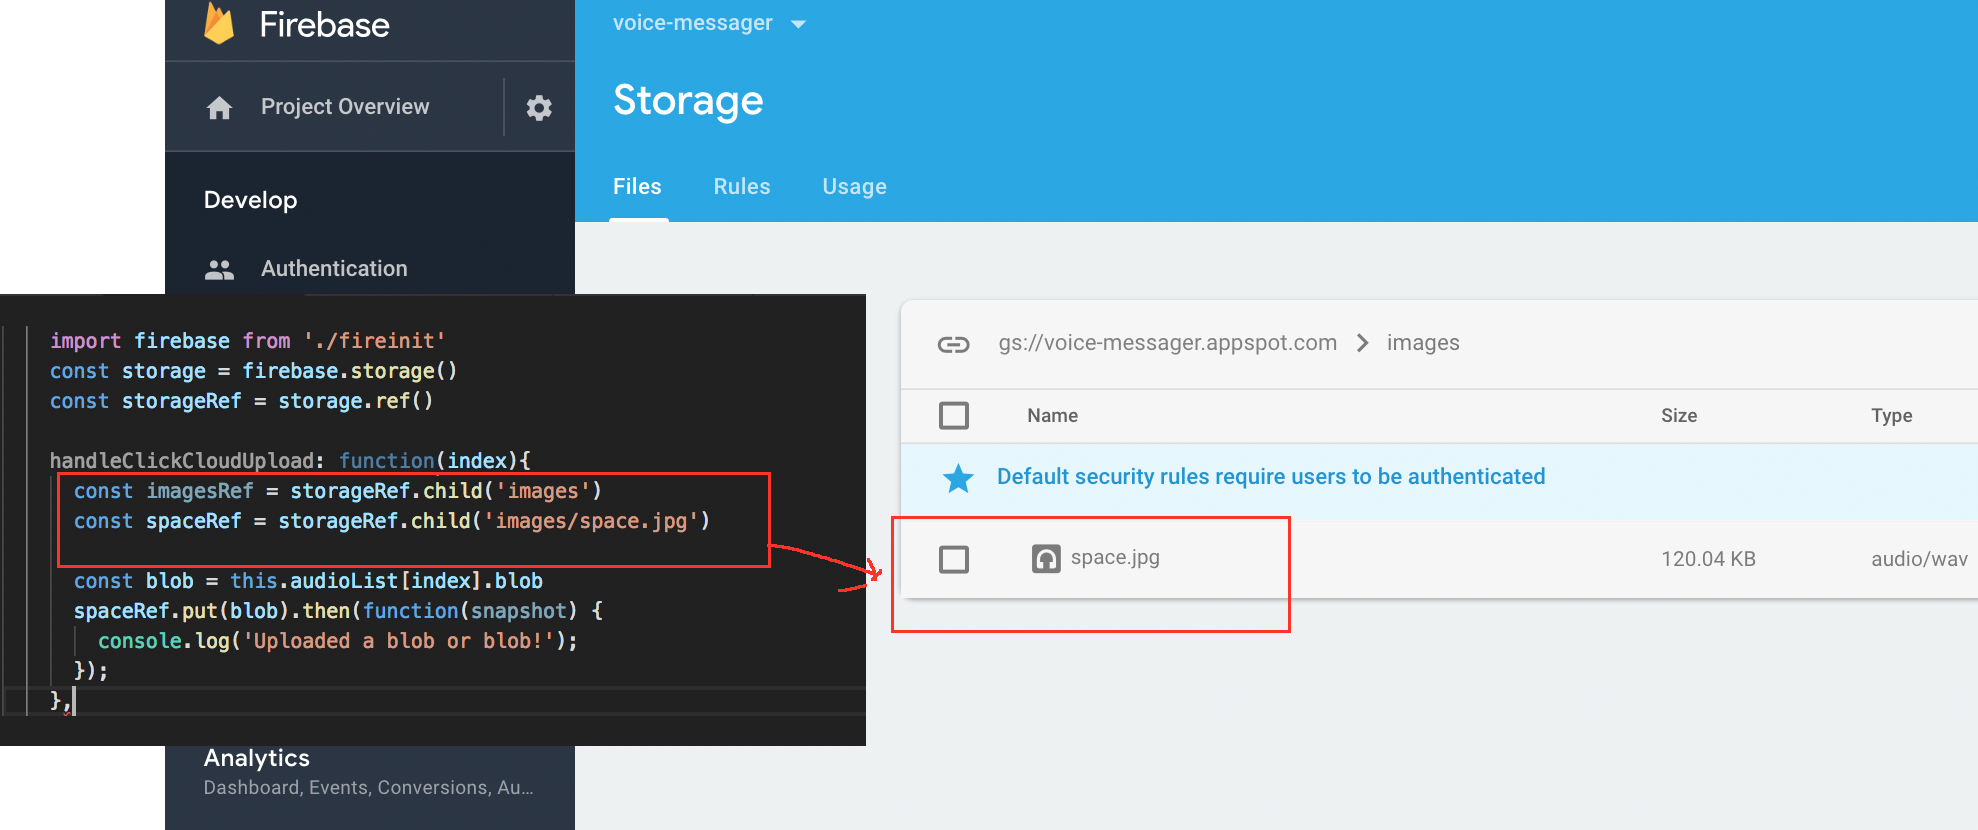Open the Usage tab
Screen dimensions: 1978x830
(x=854, y=187)
